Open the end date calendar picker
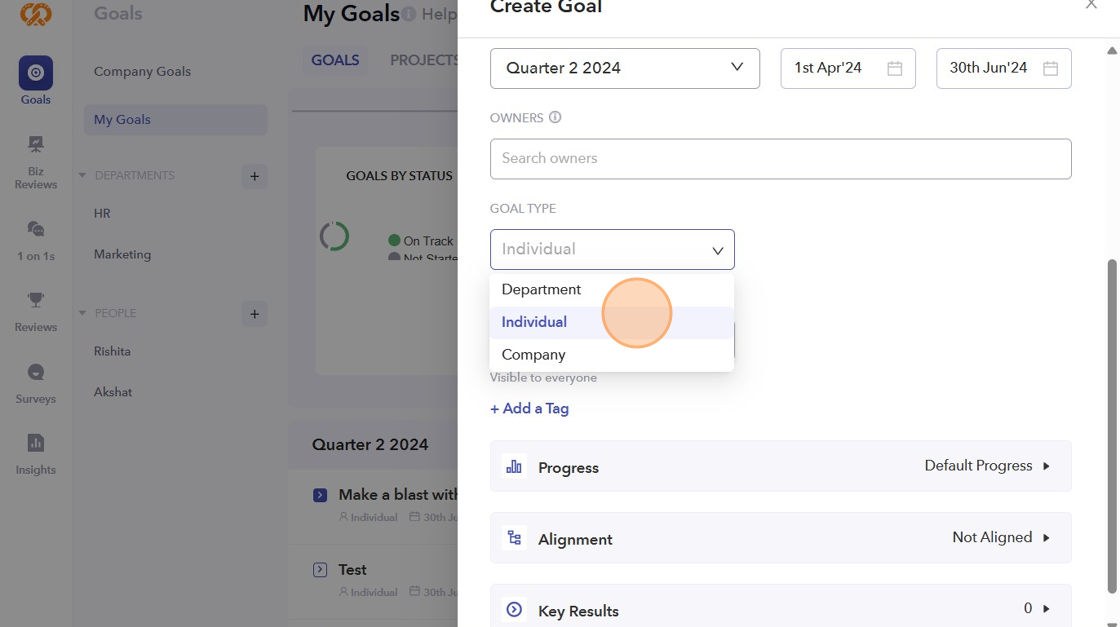The width and height of the screenshot is (1120, 627). pos(1050,69)
